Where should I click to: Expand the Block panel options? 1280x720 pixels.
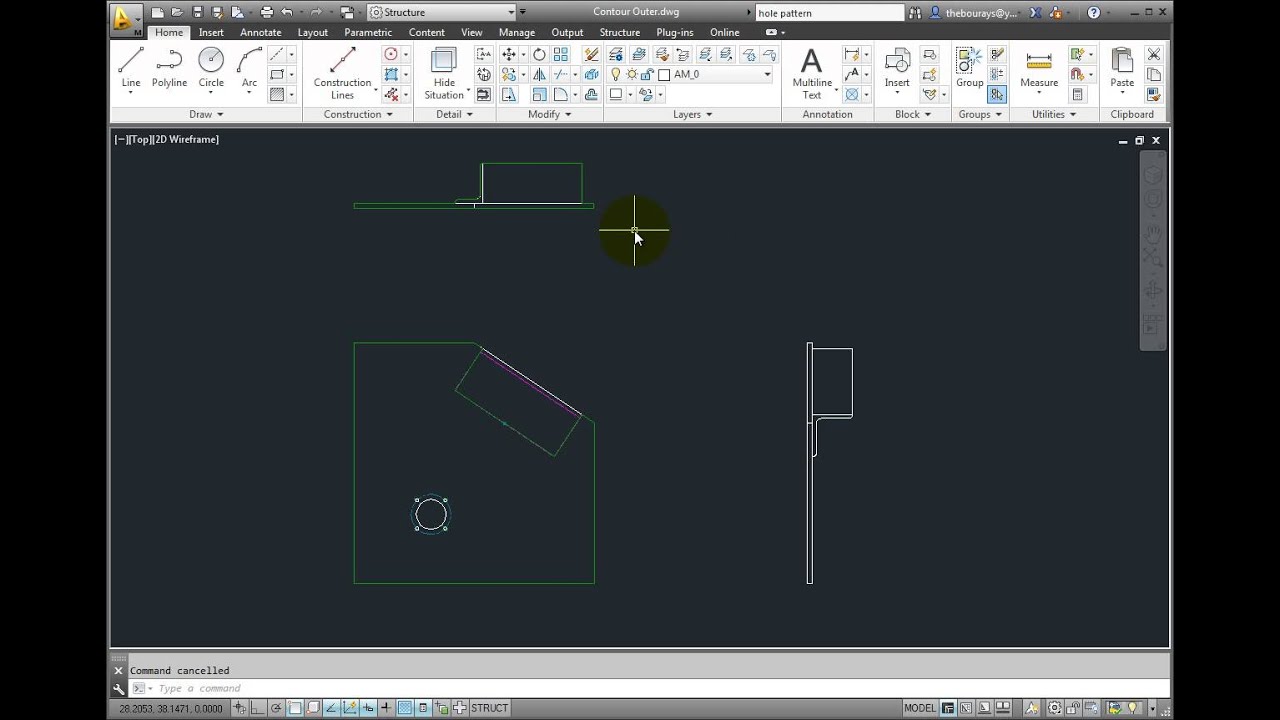(912, 114)
